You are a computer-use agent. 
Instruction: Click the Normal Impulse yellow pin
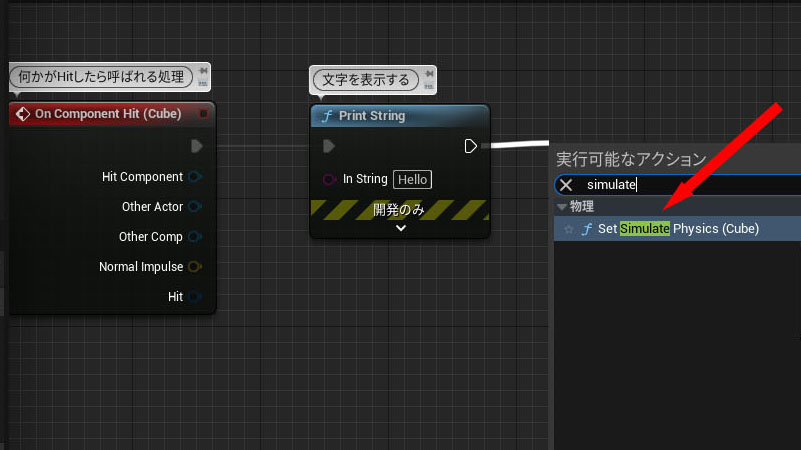(195, 267)
